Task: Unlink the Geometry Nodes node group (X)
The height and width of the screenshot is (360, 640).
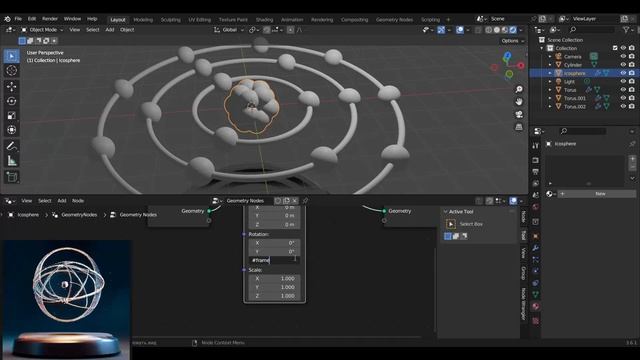Action: point(295,200)
